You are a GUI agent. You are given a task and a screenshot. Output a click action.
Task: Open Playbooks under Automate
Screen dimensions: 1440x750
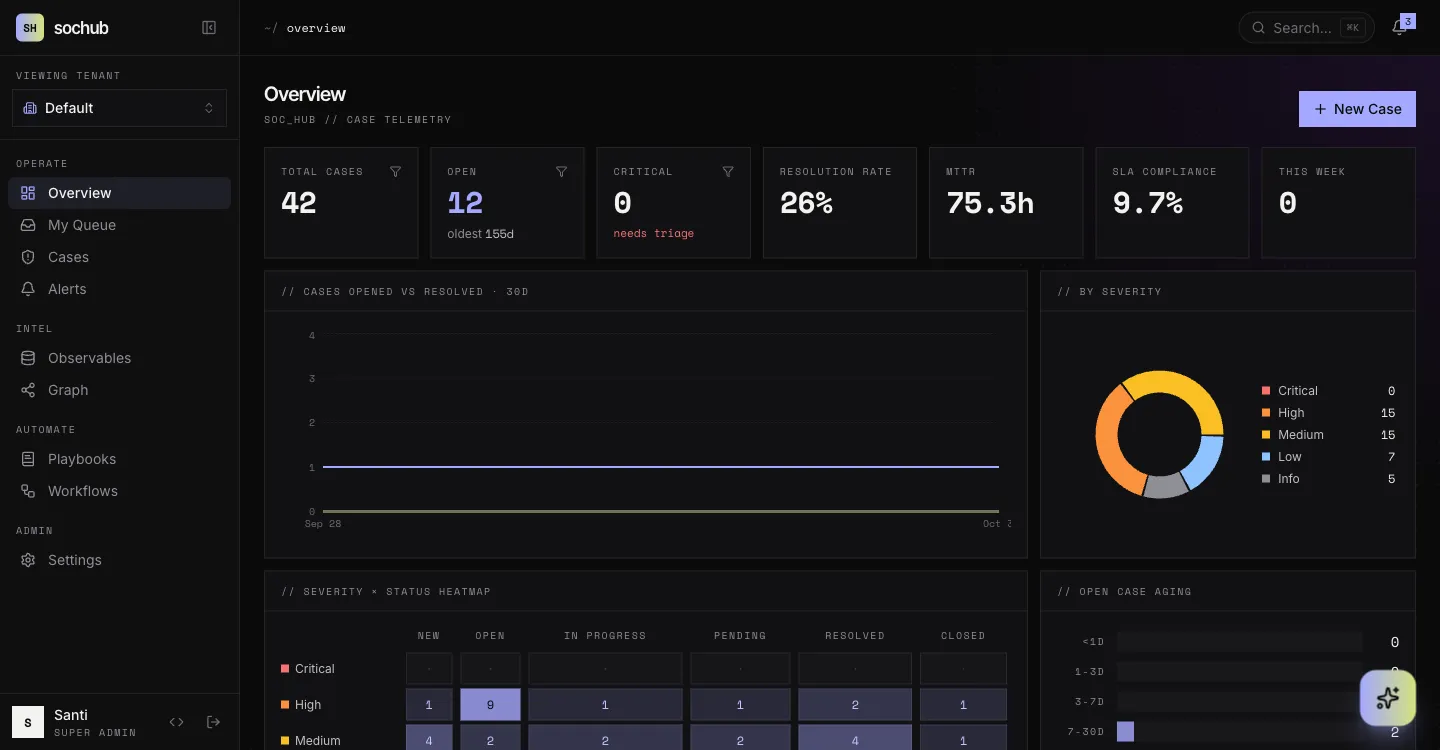click(x=119, y=459)
